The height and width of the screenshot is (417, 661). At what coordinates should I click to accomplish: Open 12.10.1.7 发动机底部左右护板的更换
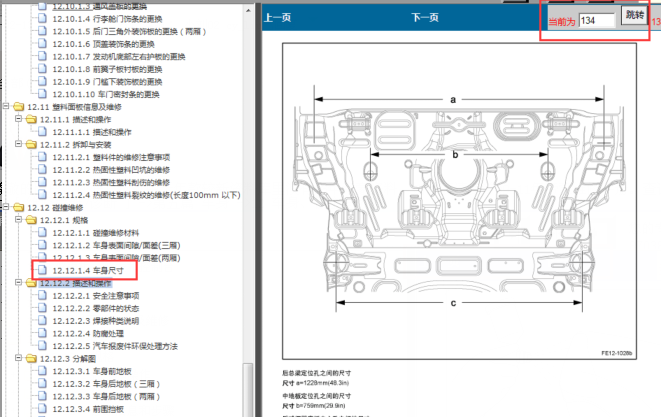tap(119, 56)
